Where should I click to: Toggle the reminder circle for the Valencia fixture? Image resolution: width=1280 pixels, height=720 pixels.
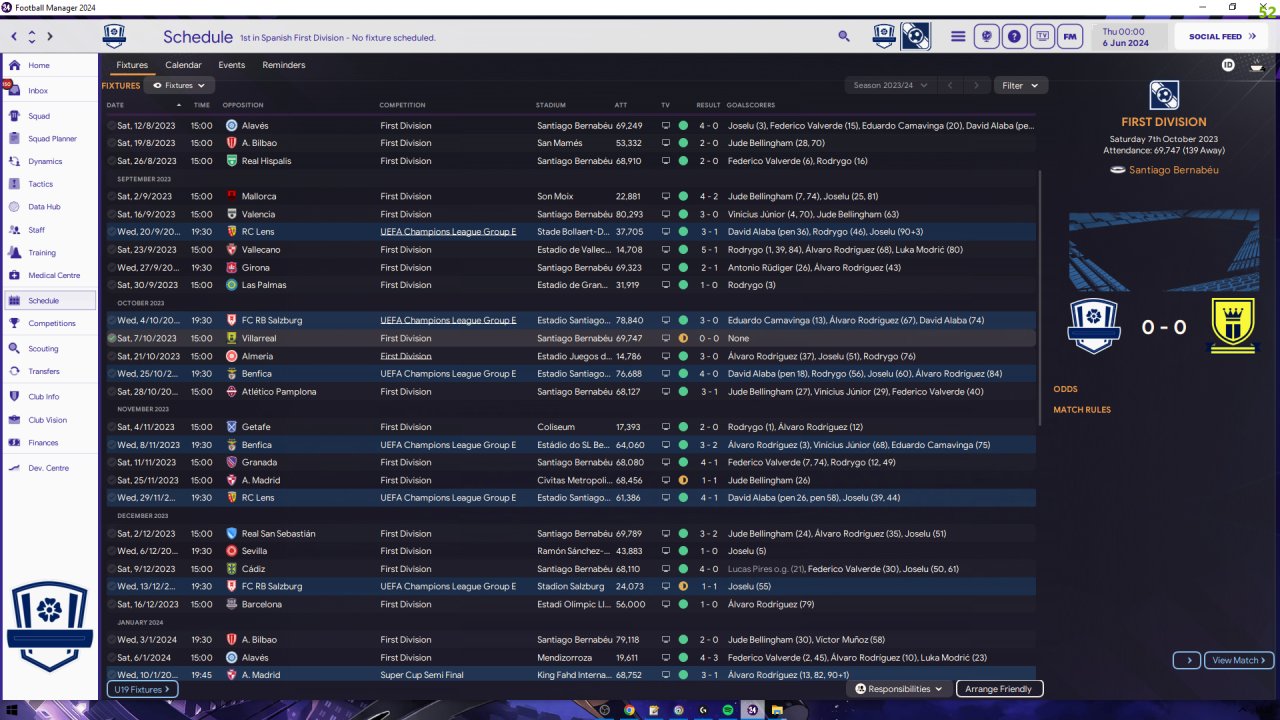click(112, 214)
